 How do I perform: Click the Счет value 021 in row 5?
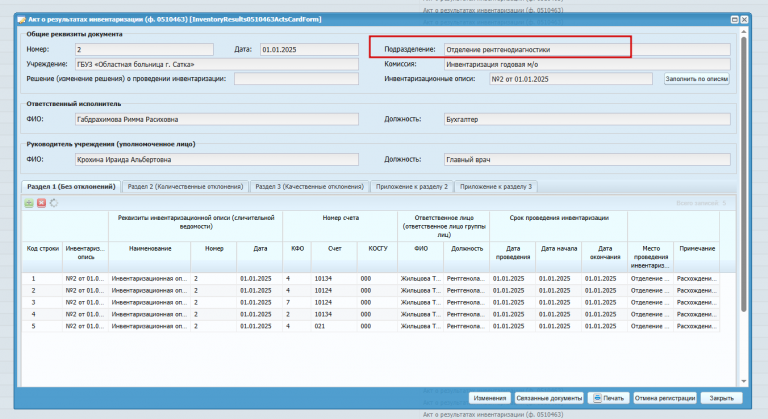[x=320, y=326]
